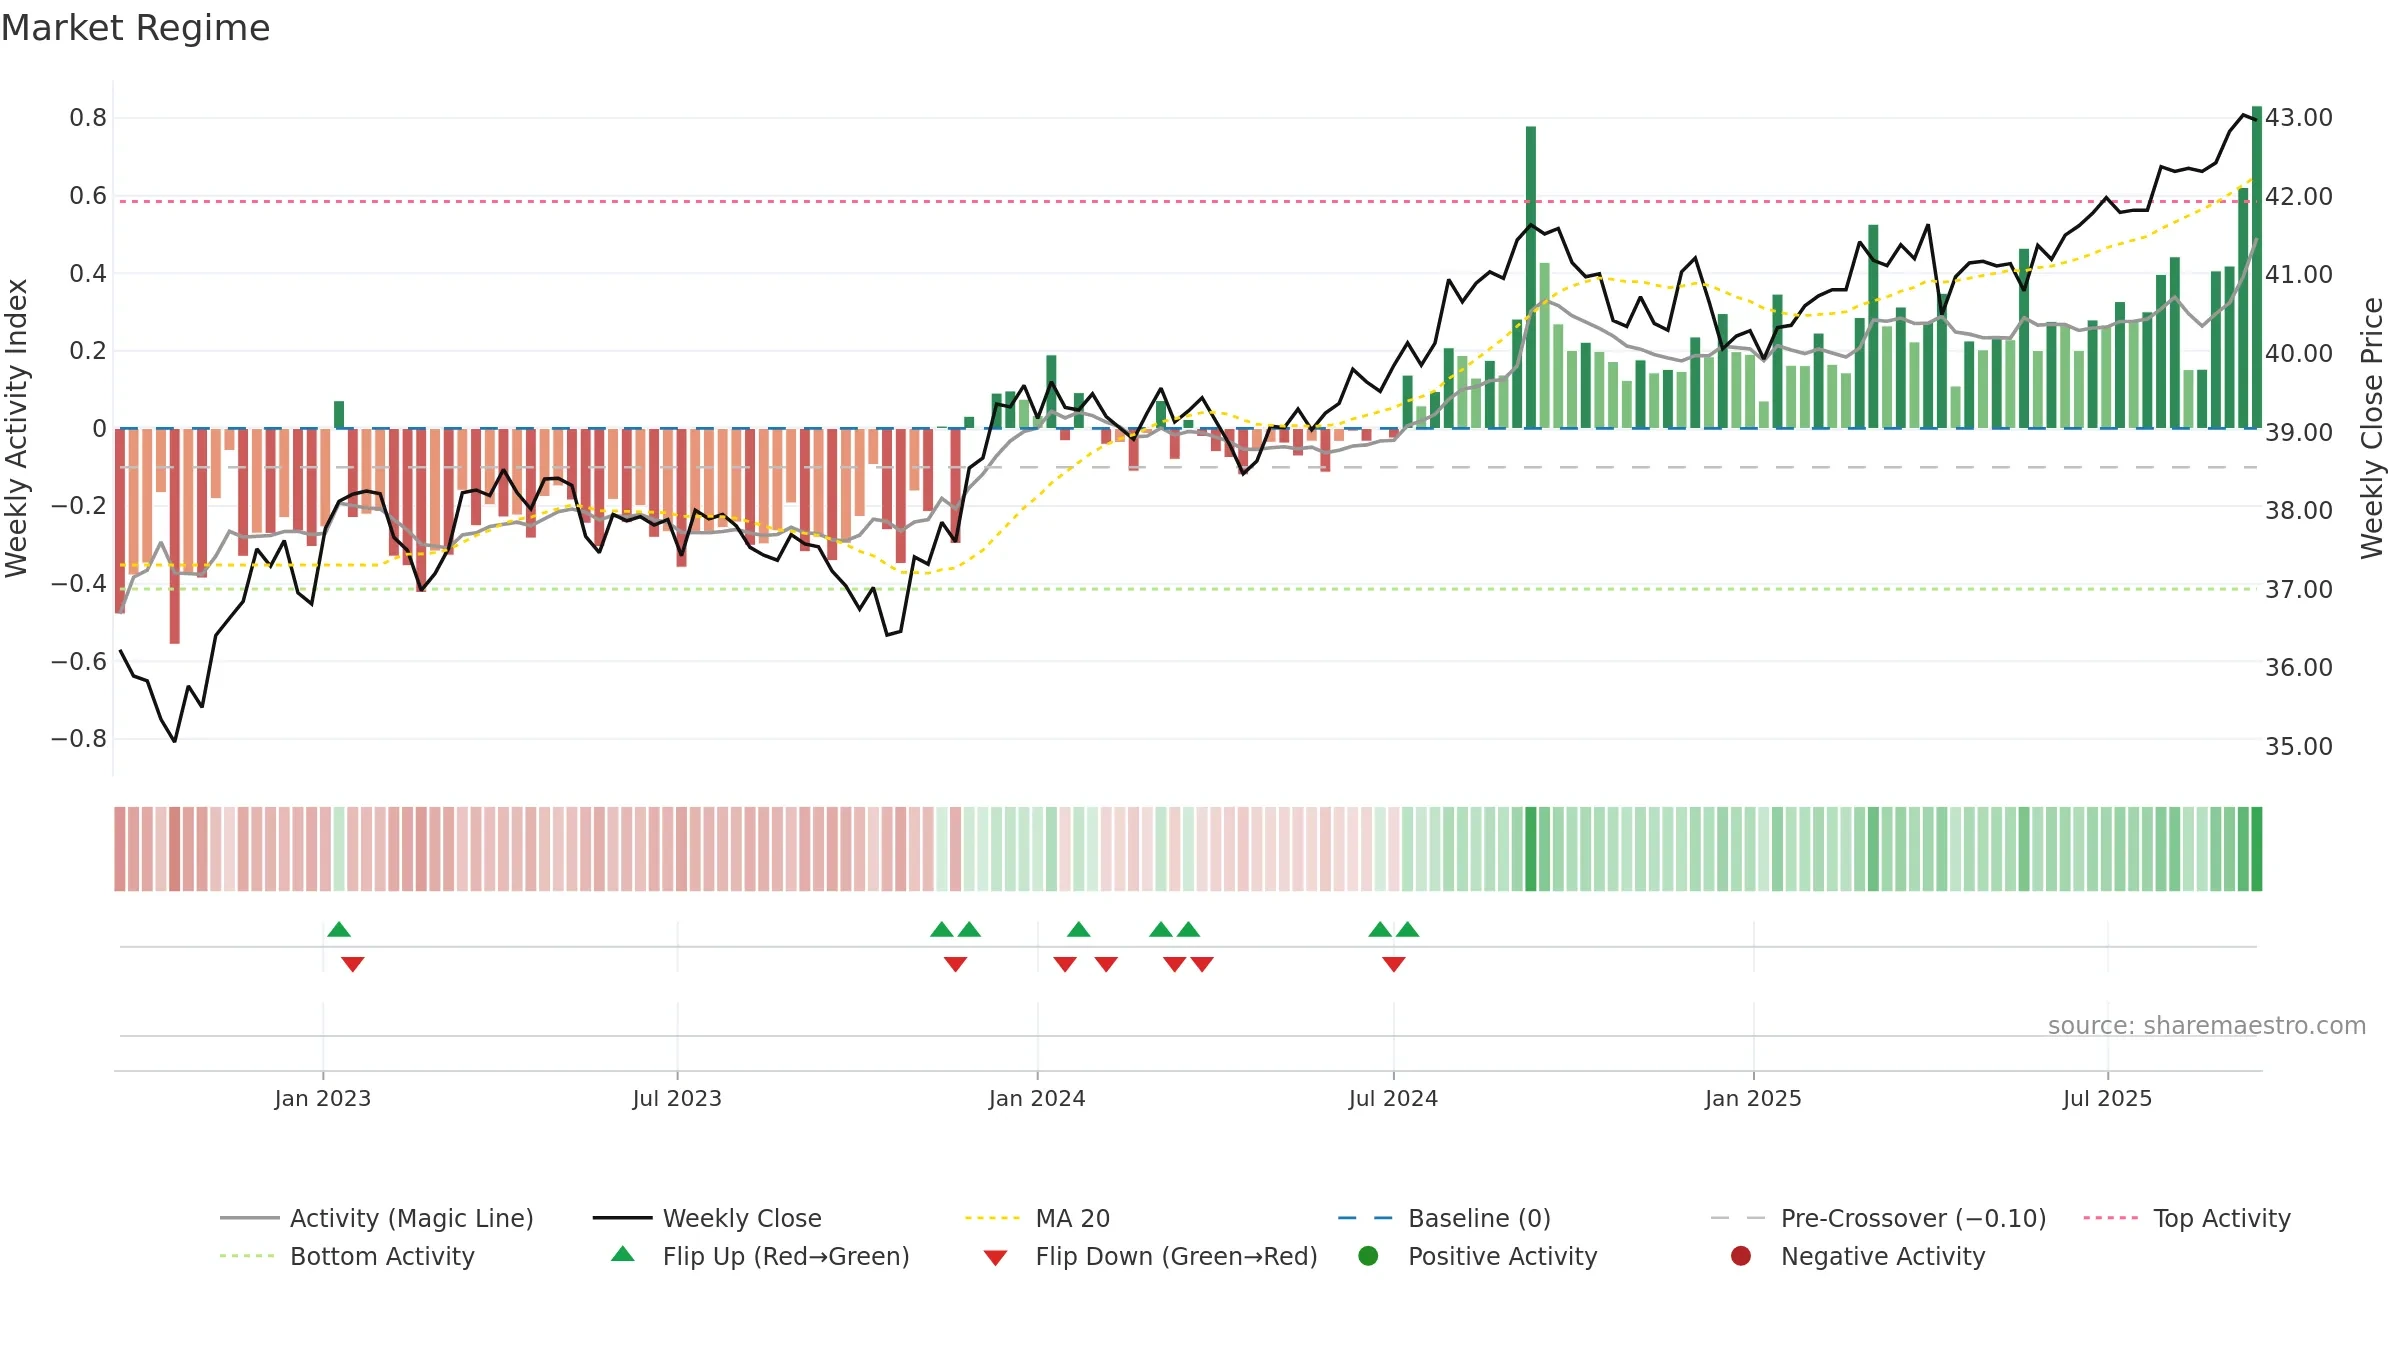Click the 43.00 price axis tick label
The height and width of the screenshot is (1350, 2400).
2298,117
